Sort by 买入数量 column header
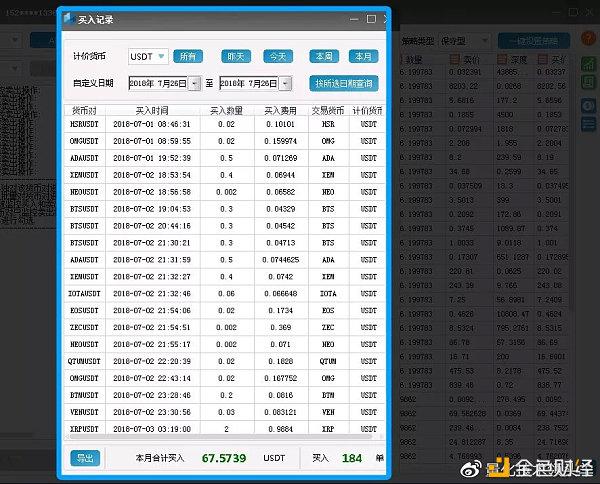The width and height of the screenshot is (600, 484). [227, 111]
